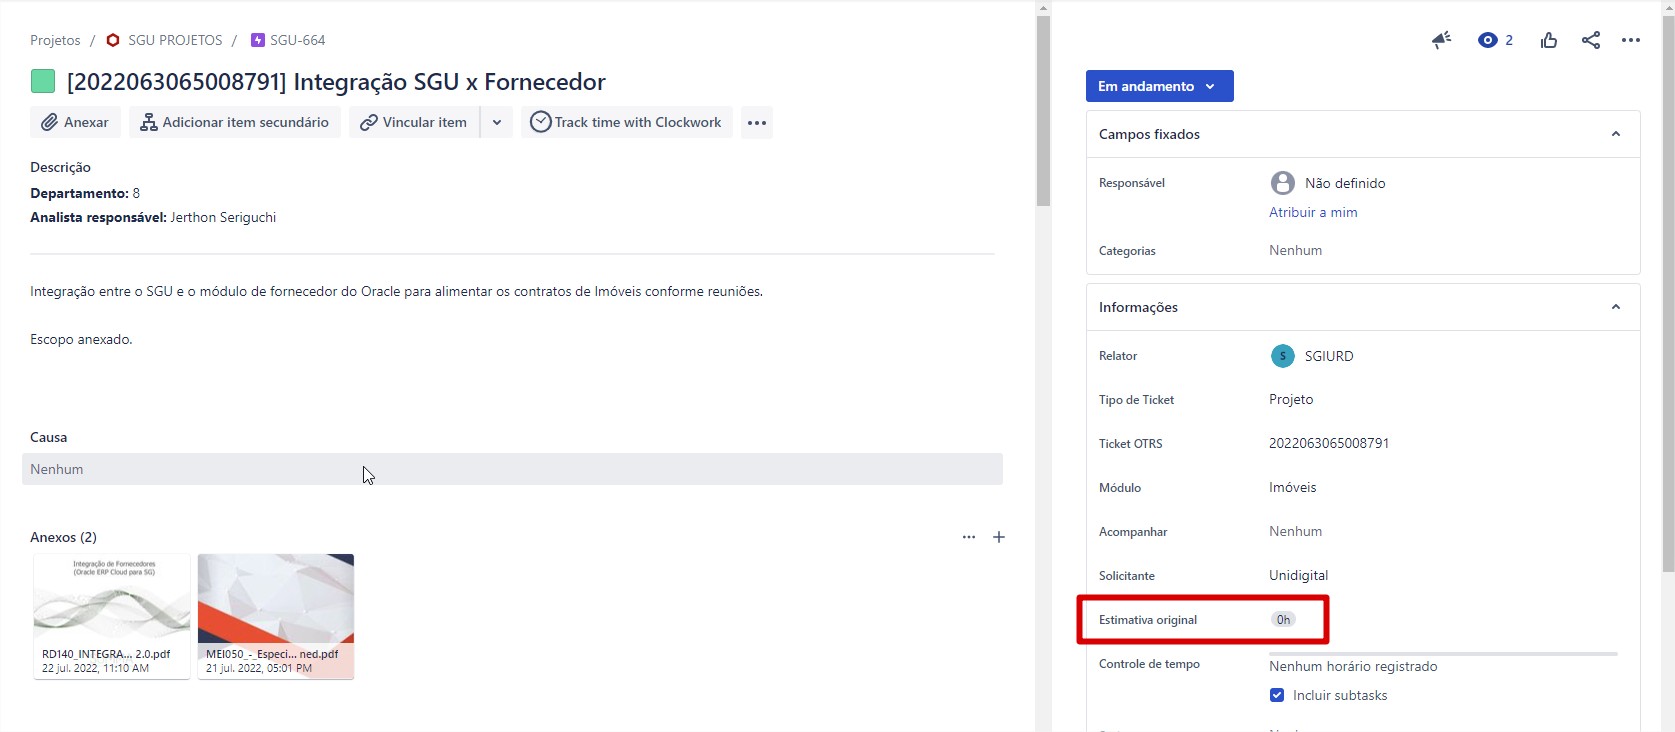This screenshot has height=732, width=1675.
Task: Click the Acompanhar Nenhum value
Action: (x=1295, y=531)
